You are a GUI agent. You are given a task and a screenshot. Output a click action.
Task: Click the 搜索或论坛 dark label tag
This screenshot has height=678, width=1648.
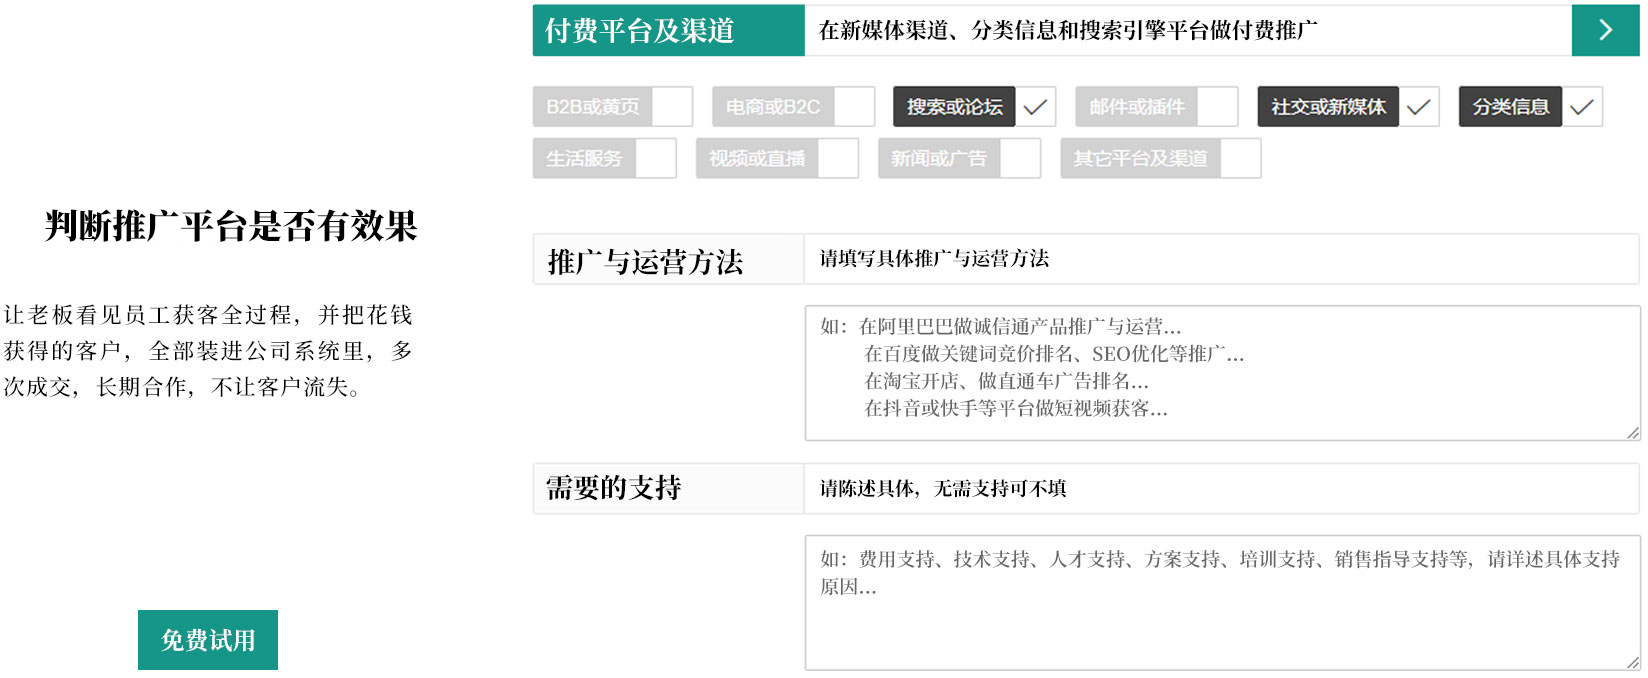pos(953,107)
